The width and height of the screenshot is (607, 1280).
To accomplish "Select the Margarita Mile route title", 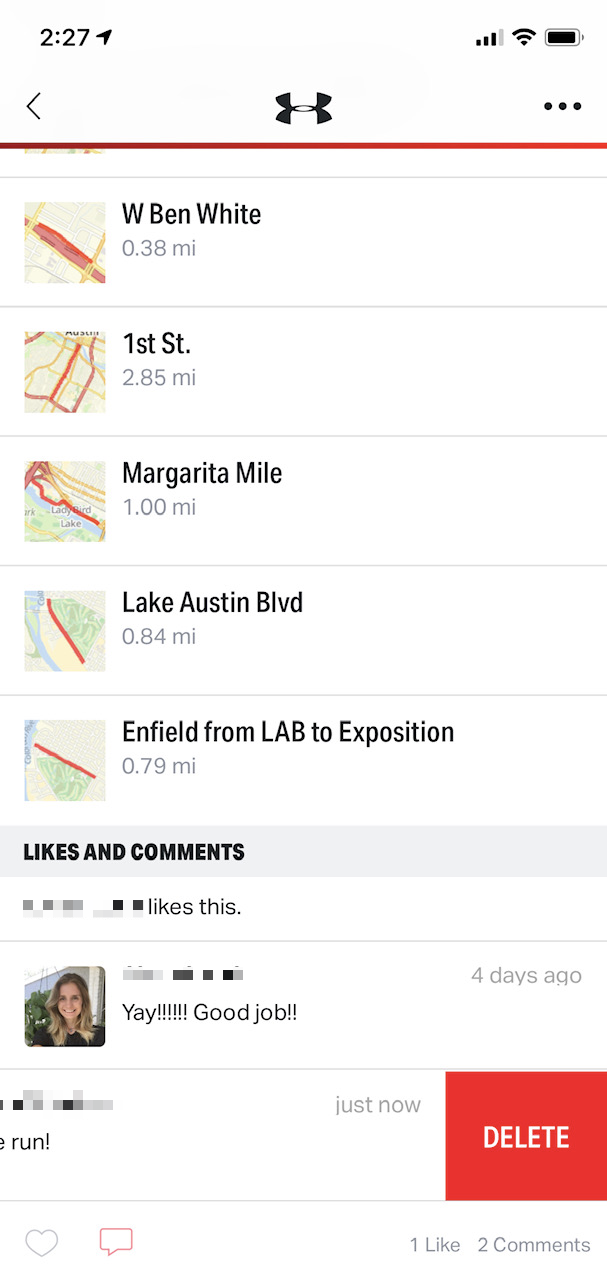I will [x=202, y=473].
